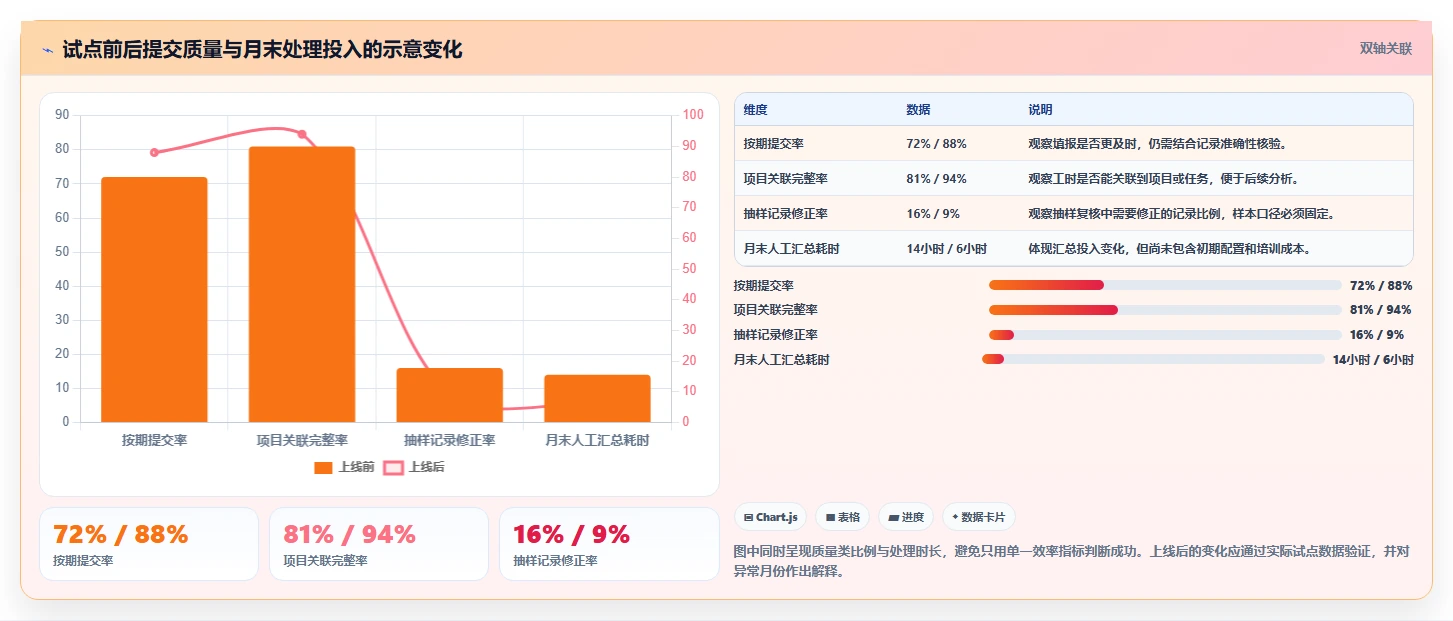
Task: Click the orange bar for 项目关联完整率
Action: coord(302,284)
